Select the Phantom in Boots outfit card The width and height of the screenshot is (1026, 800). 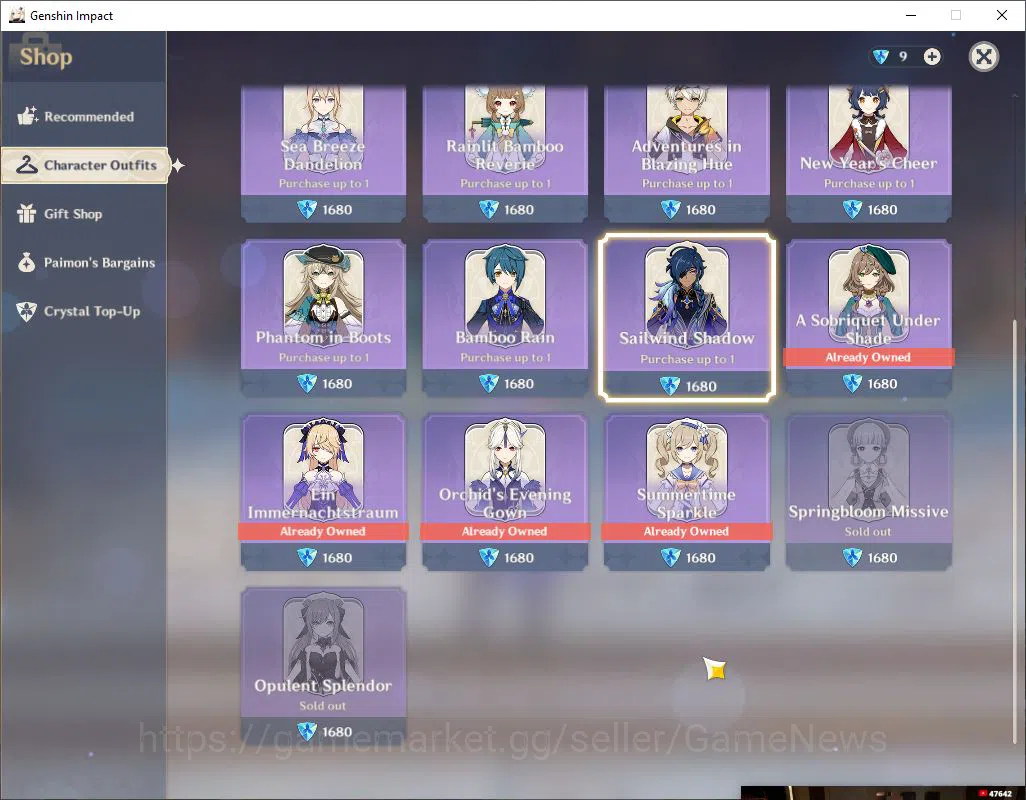(323, 318)
